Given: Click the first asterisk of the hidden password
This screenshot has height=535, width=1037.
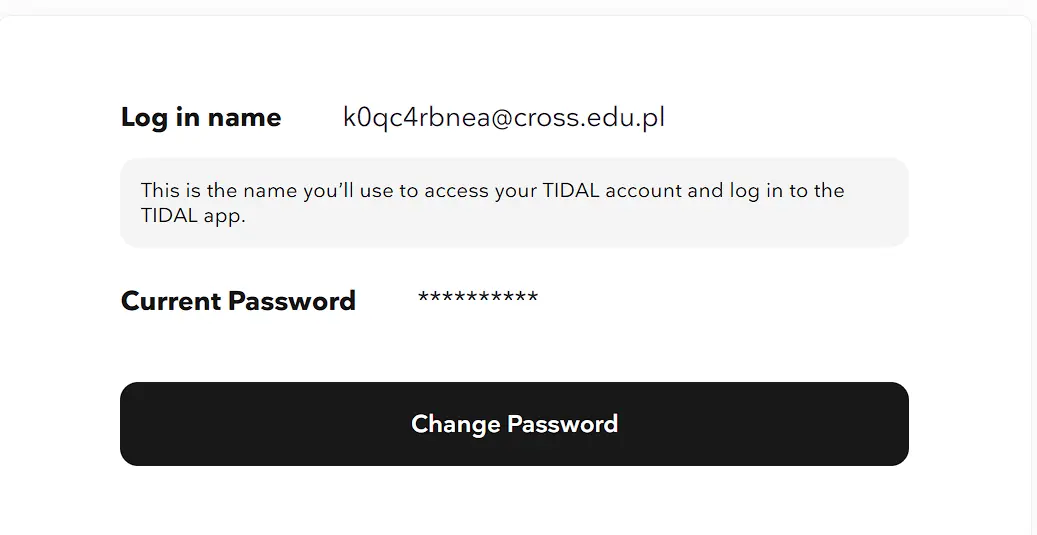Looking at the screenshot, I should [424, 298].
